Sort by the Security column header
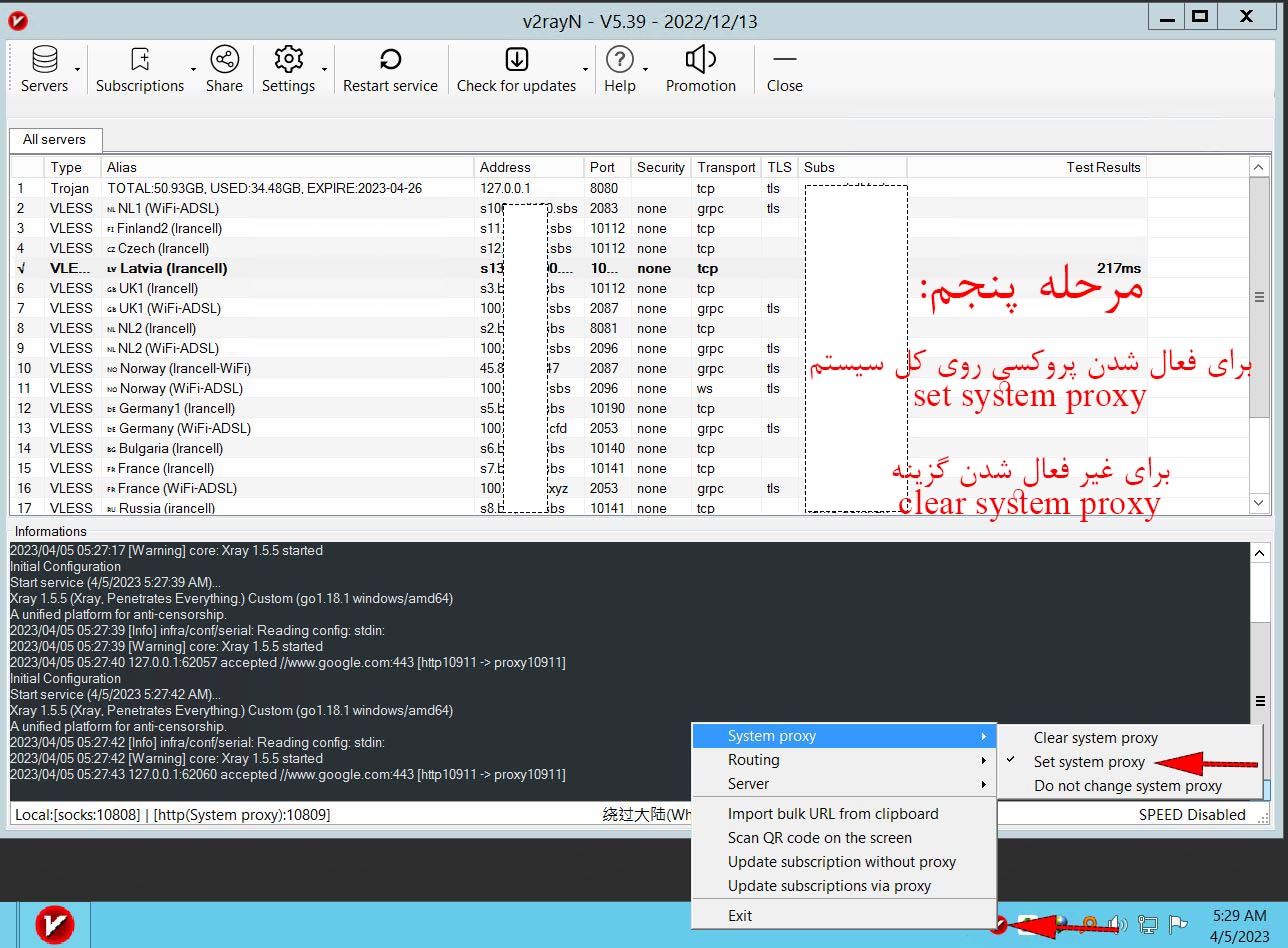 pyautogui.click(x=661, y=167)
